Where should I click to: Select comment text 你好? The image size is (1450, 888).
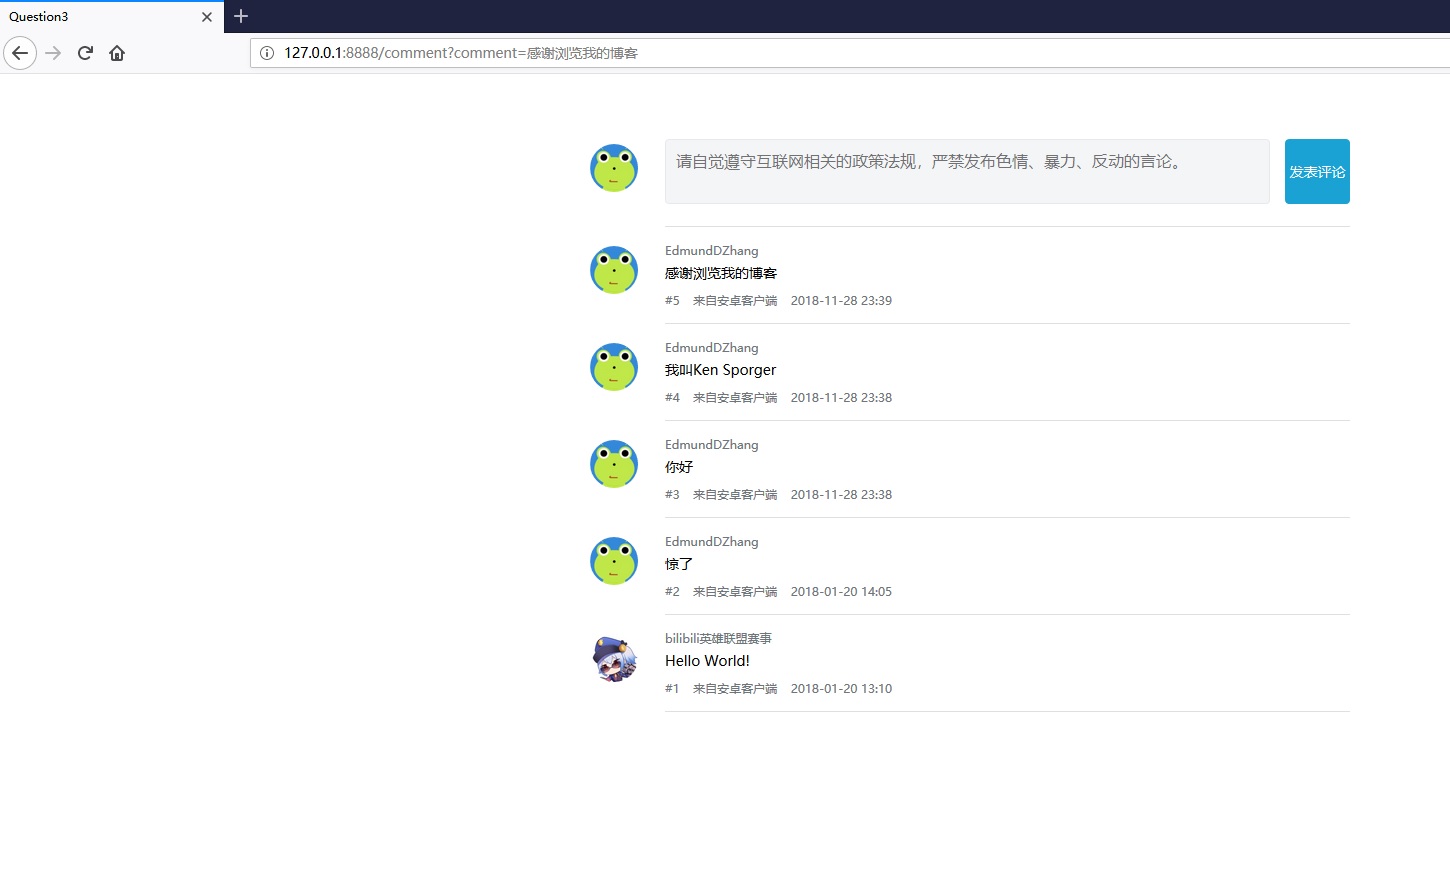click(x=679, y=467)
